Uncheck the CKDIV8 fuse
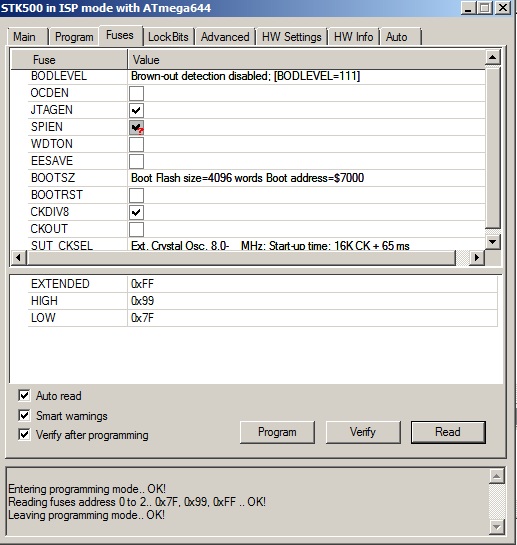The height and width of the screenshot is (545, 517). click(x=136, y=212)
